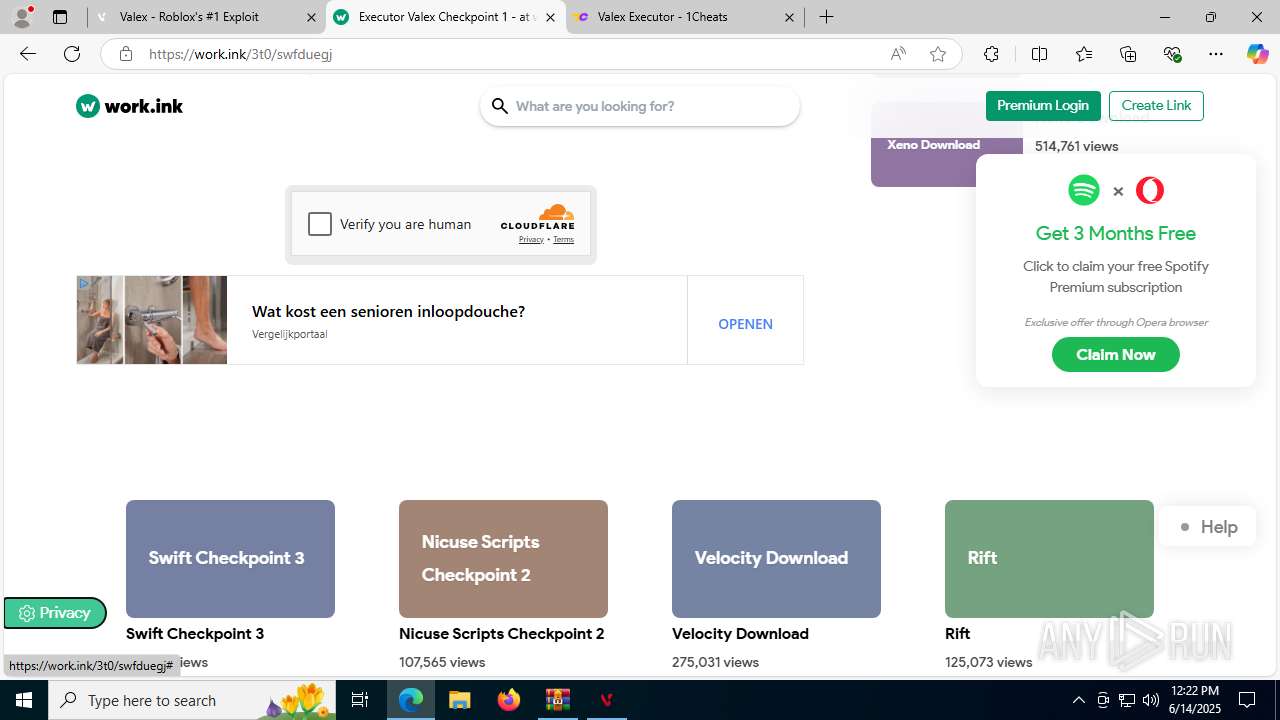Image resolution: width=1280 pixels, height=720 pixels.
Task: Close the Valex Executor - 1Cheats tab
Action: [789, 17]
